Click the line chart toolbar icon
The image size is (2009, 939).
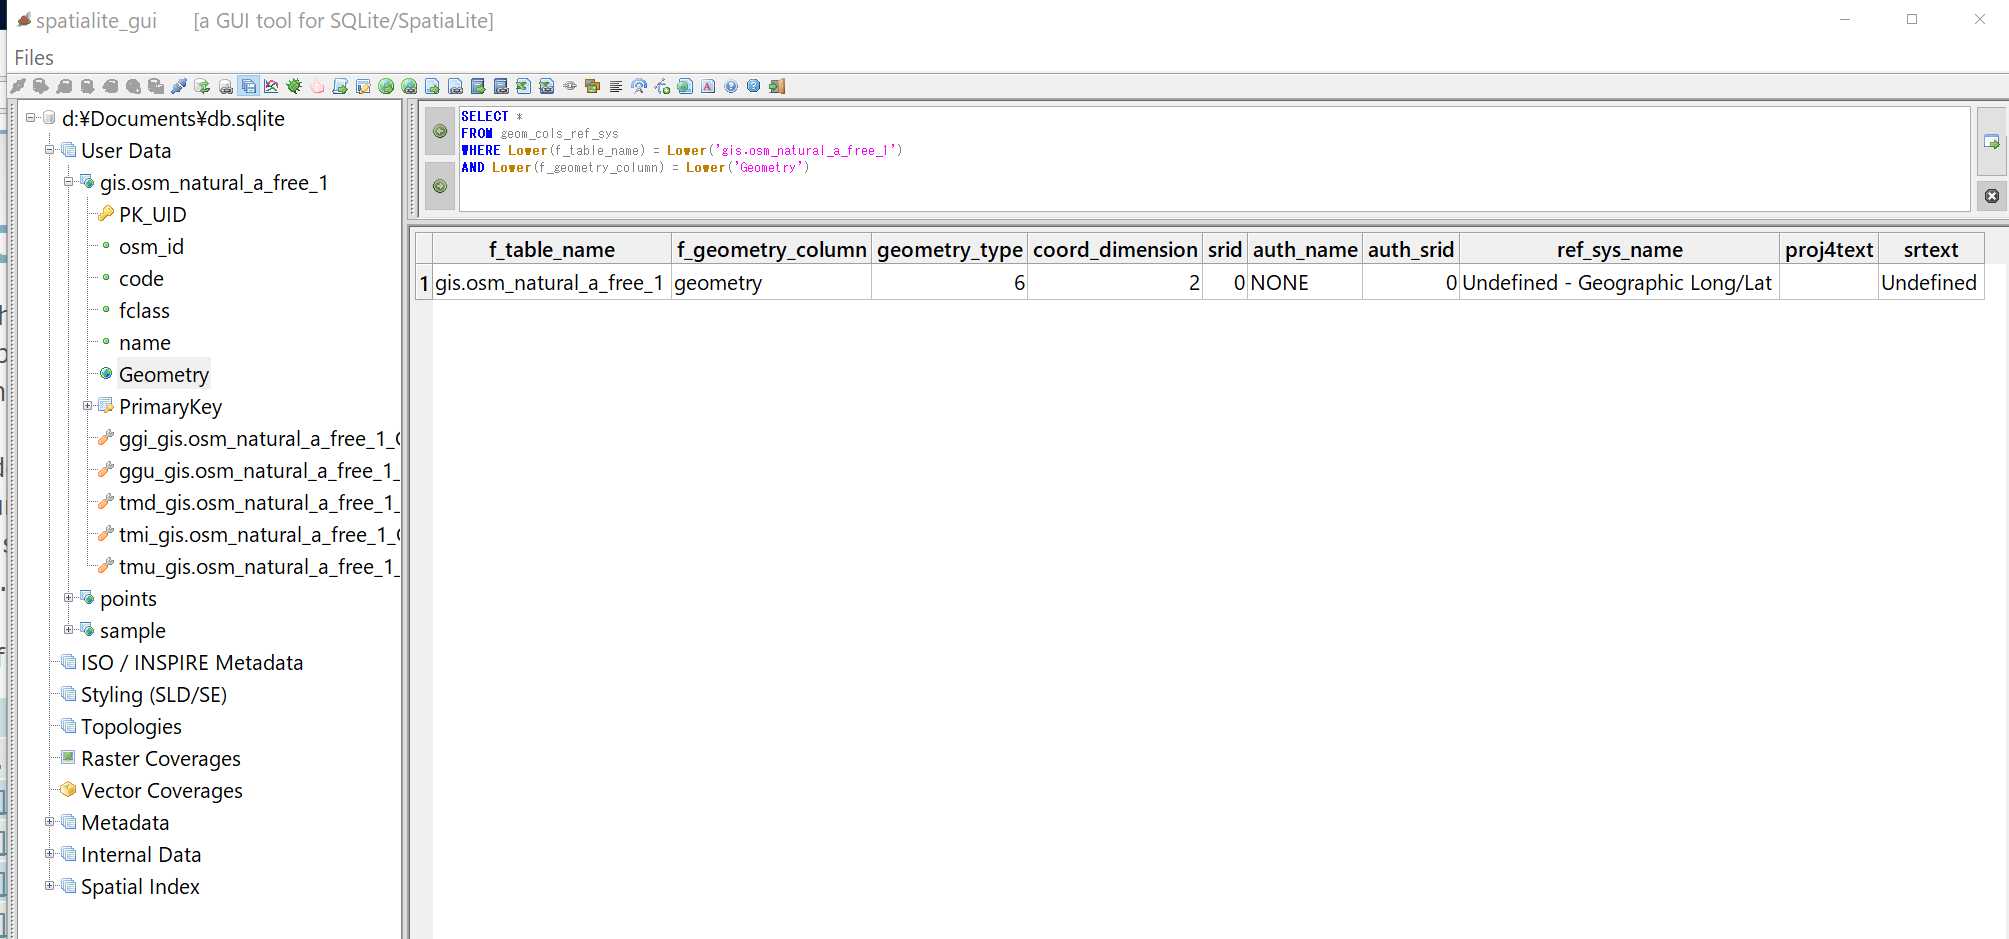tap(271, 87)
